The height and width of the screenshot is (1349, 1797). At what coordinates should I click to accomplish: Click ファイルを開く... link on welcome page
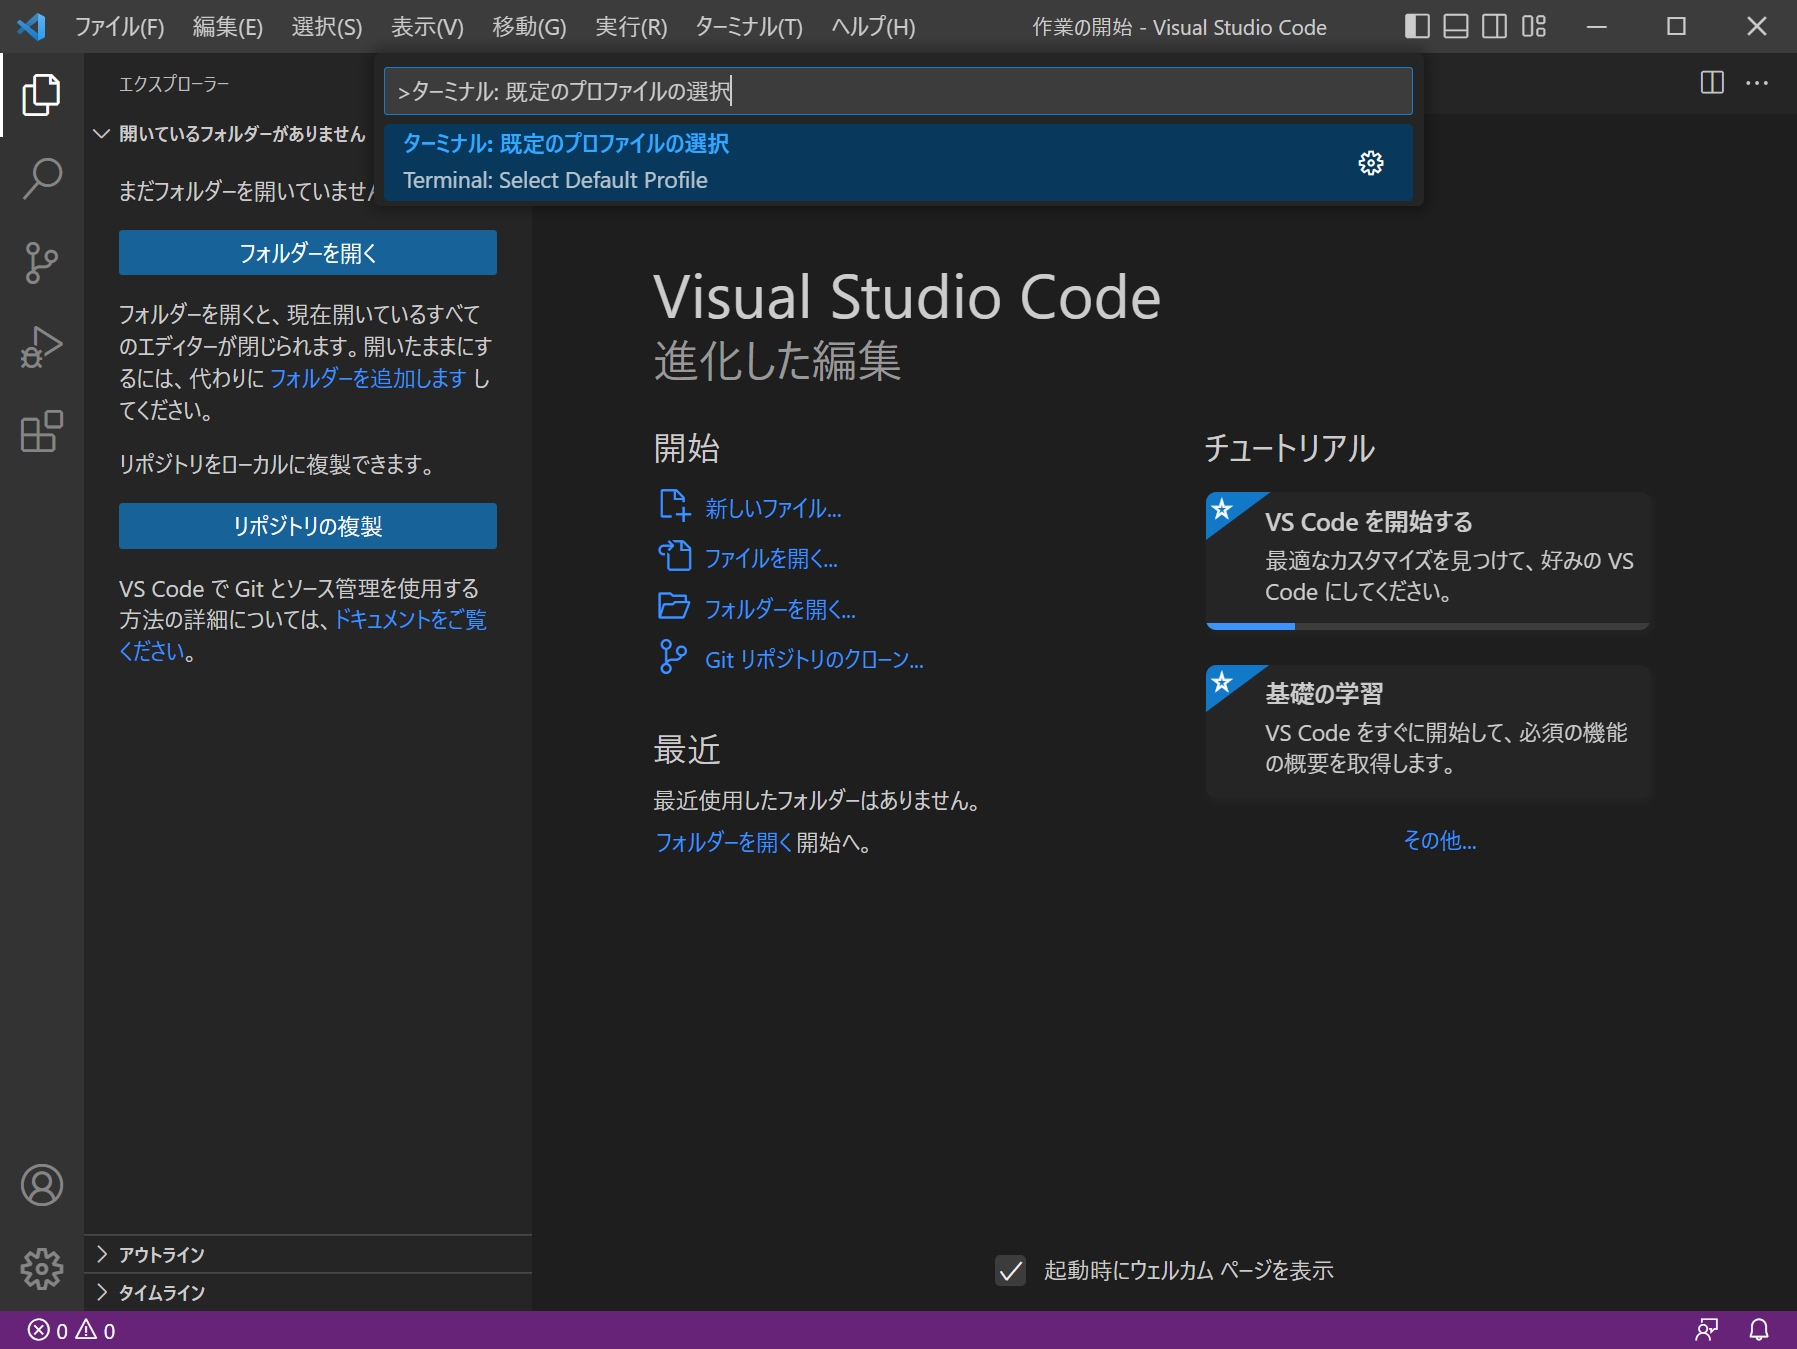(x=771, y=558)
